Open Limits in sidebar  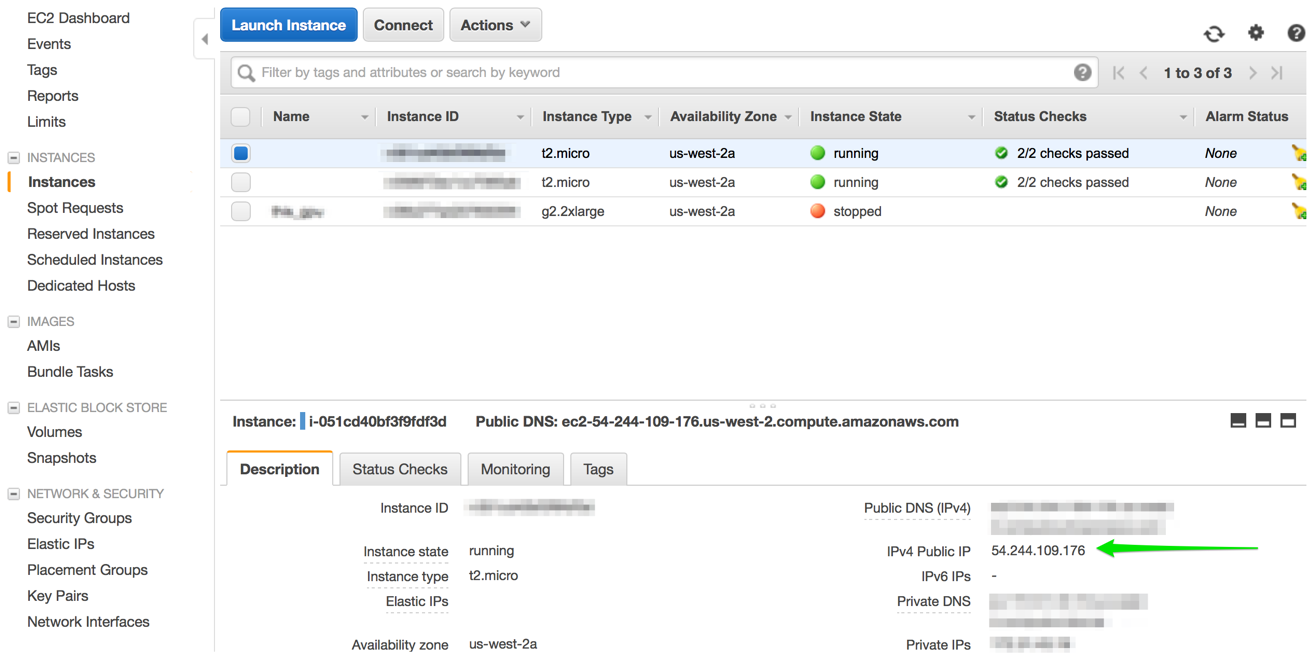[46, 122]
